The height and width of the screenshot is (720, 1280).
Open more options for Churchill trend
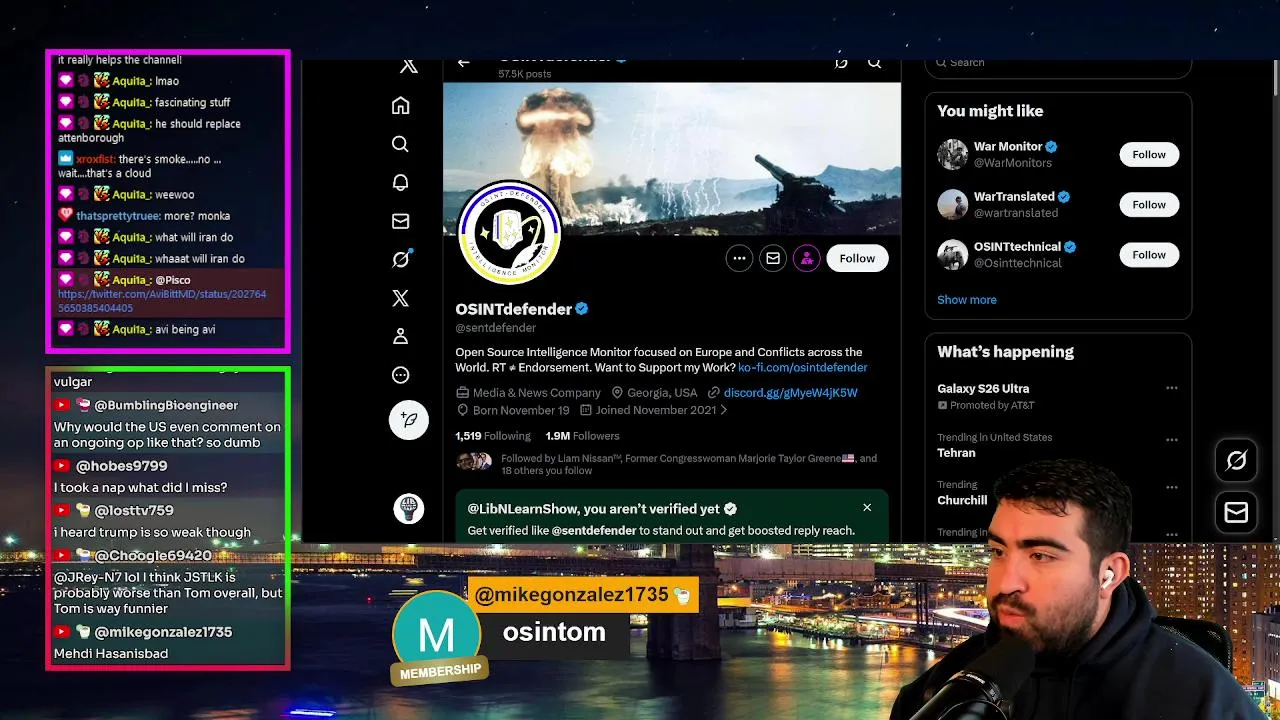click(x=1171, y=488)
